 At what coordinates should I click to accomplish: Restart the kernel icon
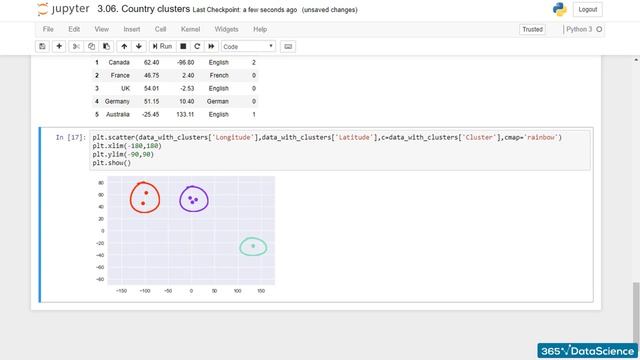[197, 47]
